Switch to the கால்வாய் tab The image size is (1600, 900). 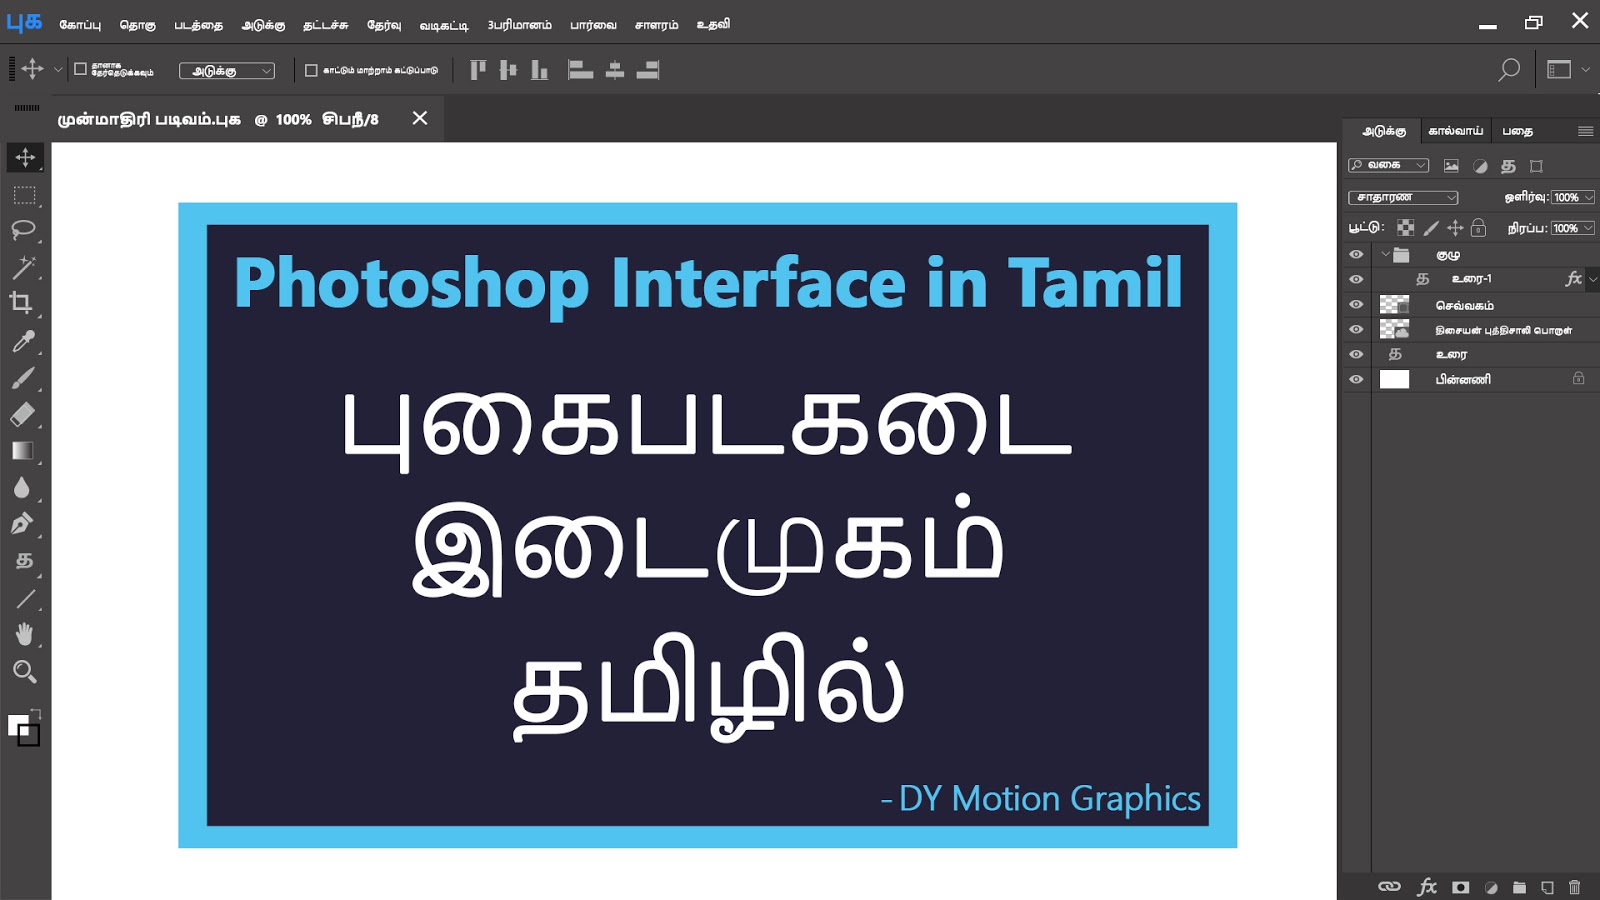[1456, 131]
